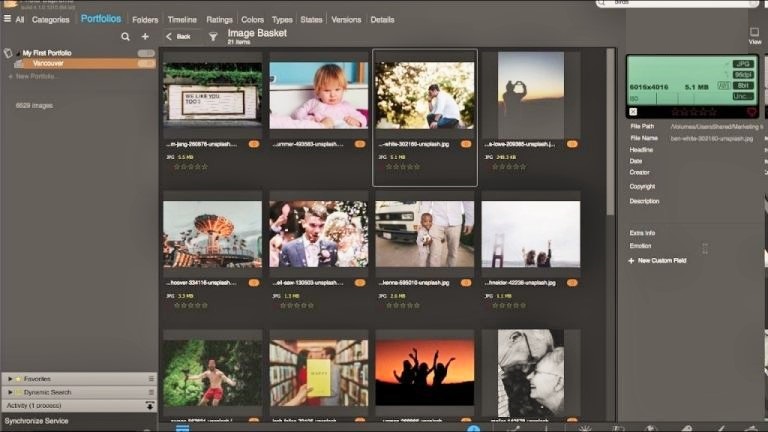Click the Description field label
The image size is (768, 432).
coord(644,201)
